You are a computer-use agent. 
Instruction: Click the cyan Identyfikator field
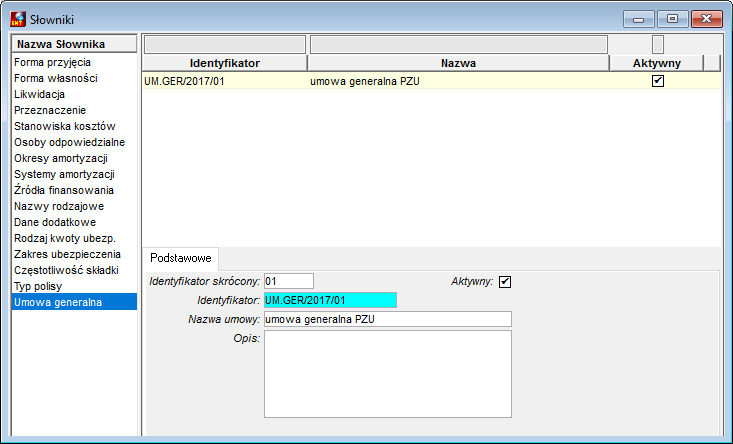coord(331,300)
